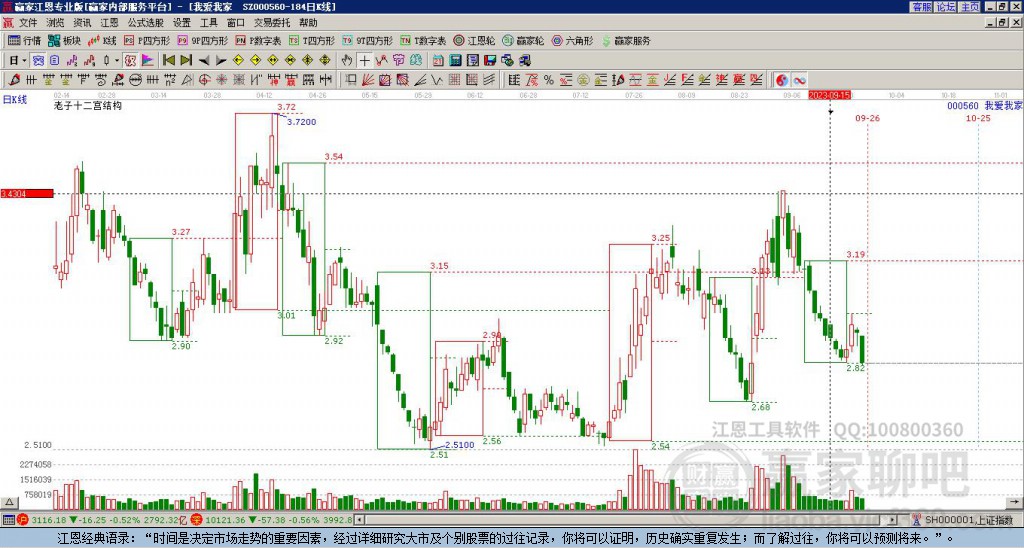Open the 交易委托 menu

click(x=272, y=23)
